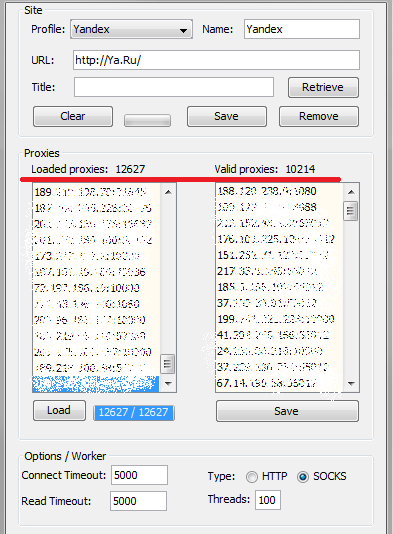Click the Load proxies button
Image resolution: width=393 pixels, height=534 pixels.
click(x=59, y=410)
